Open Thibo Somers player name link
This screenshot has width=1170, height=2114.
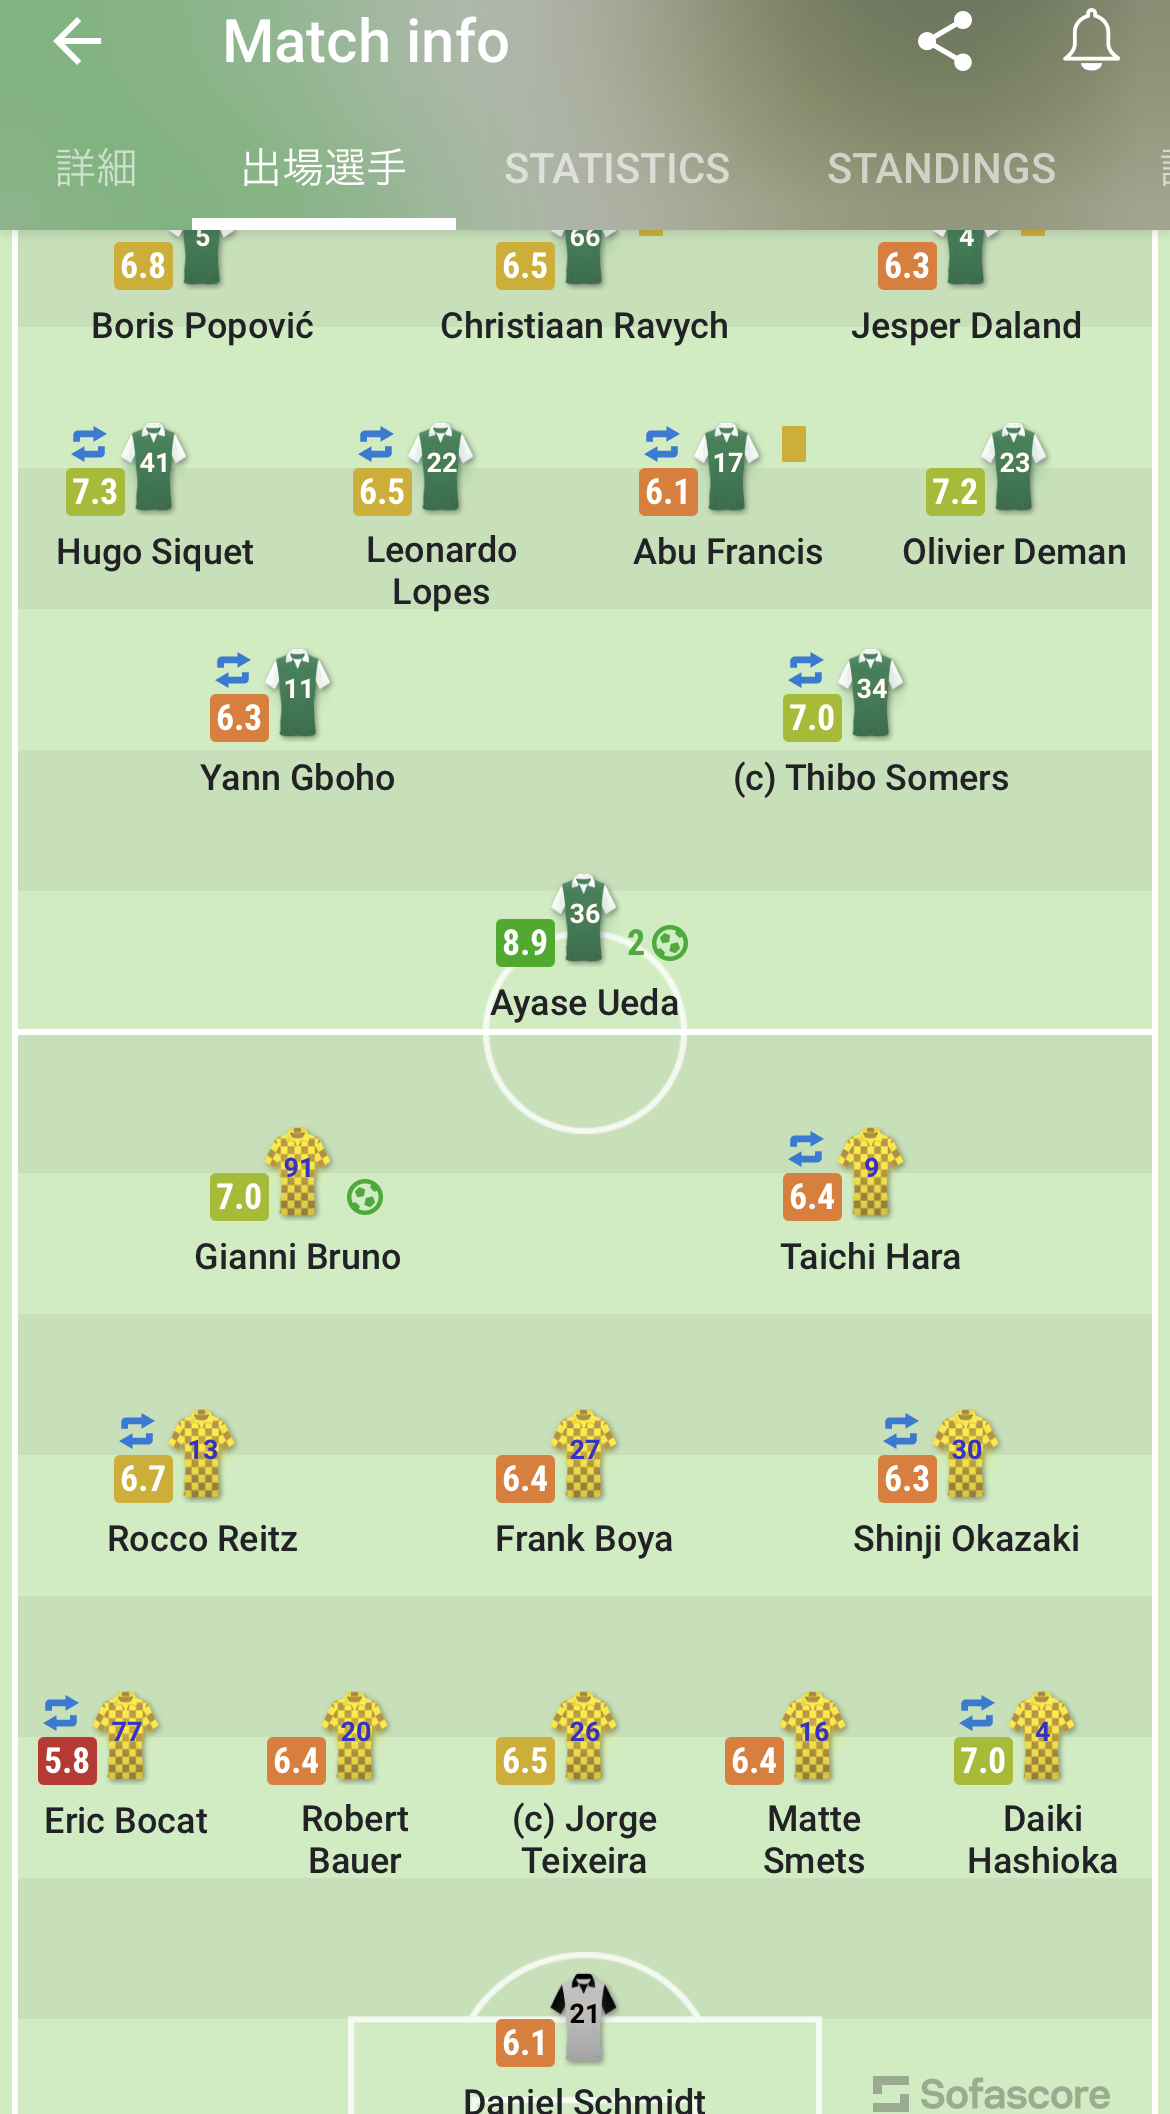click(871, 778)
